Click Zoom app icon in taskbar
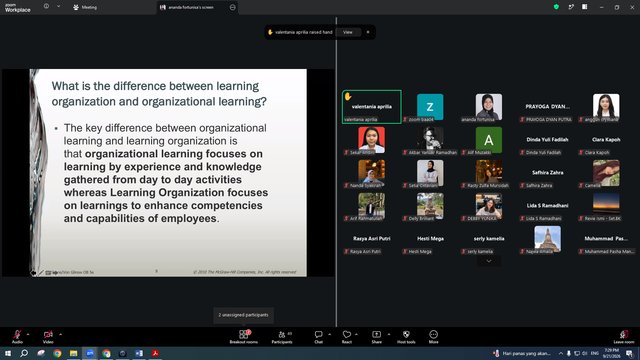The height and width of the screenshot is (360, 640). point(90,353)
